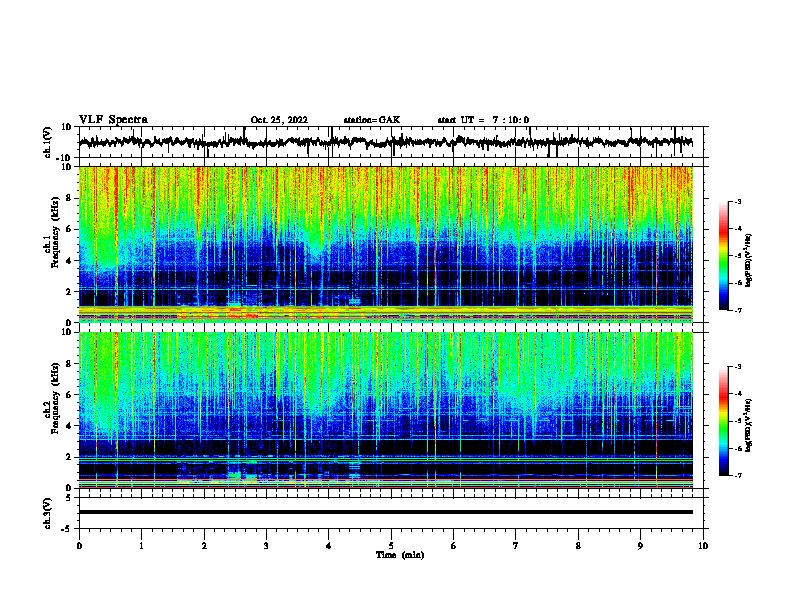Select the "ch.1 Frequency (kHz)" axis label

[54, 233]
